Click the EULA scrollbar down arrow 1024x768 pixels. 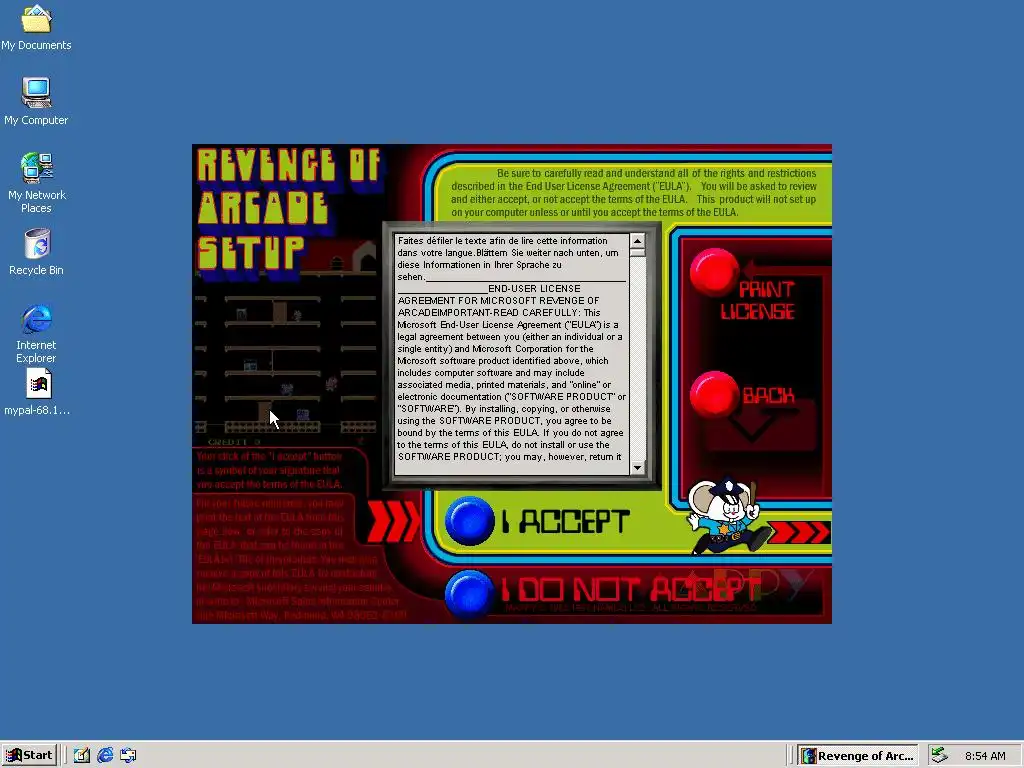(x=637, y=468)
